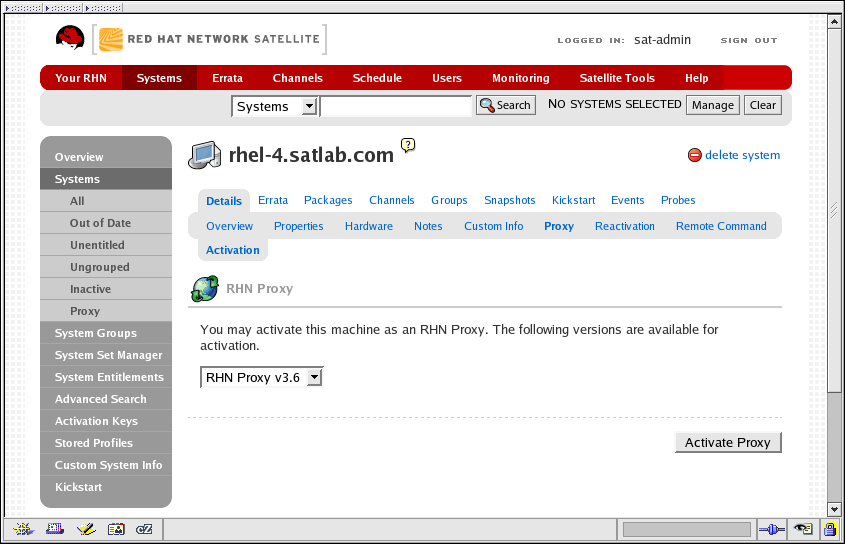Screen dimensions: 845x544
Task: Open the Channels top navigation menu
Action: click(297, 78)
